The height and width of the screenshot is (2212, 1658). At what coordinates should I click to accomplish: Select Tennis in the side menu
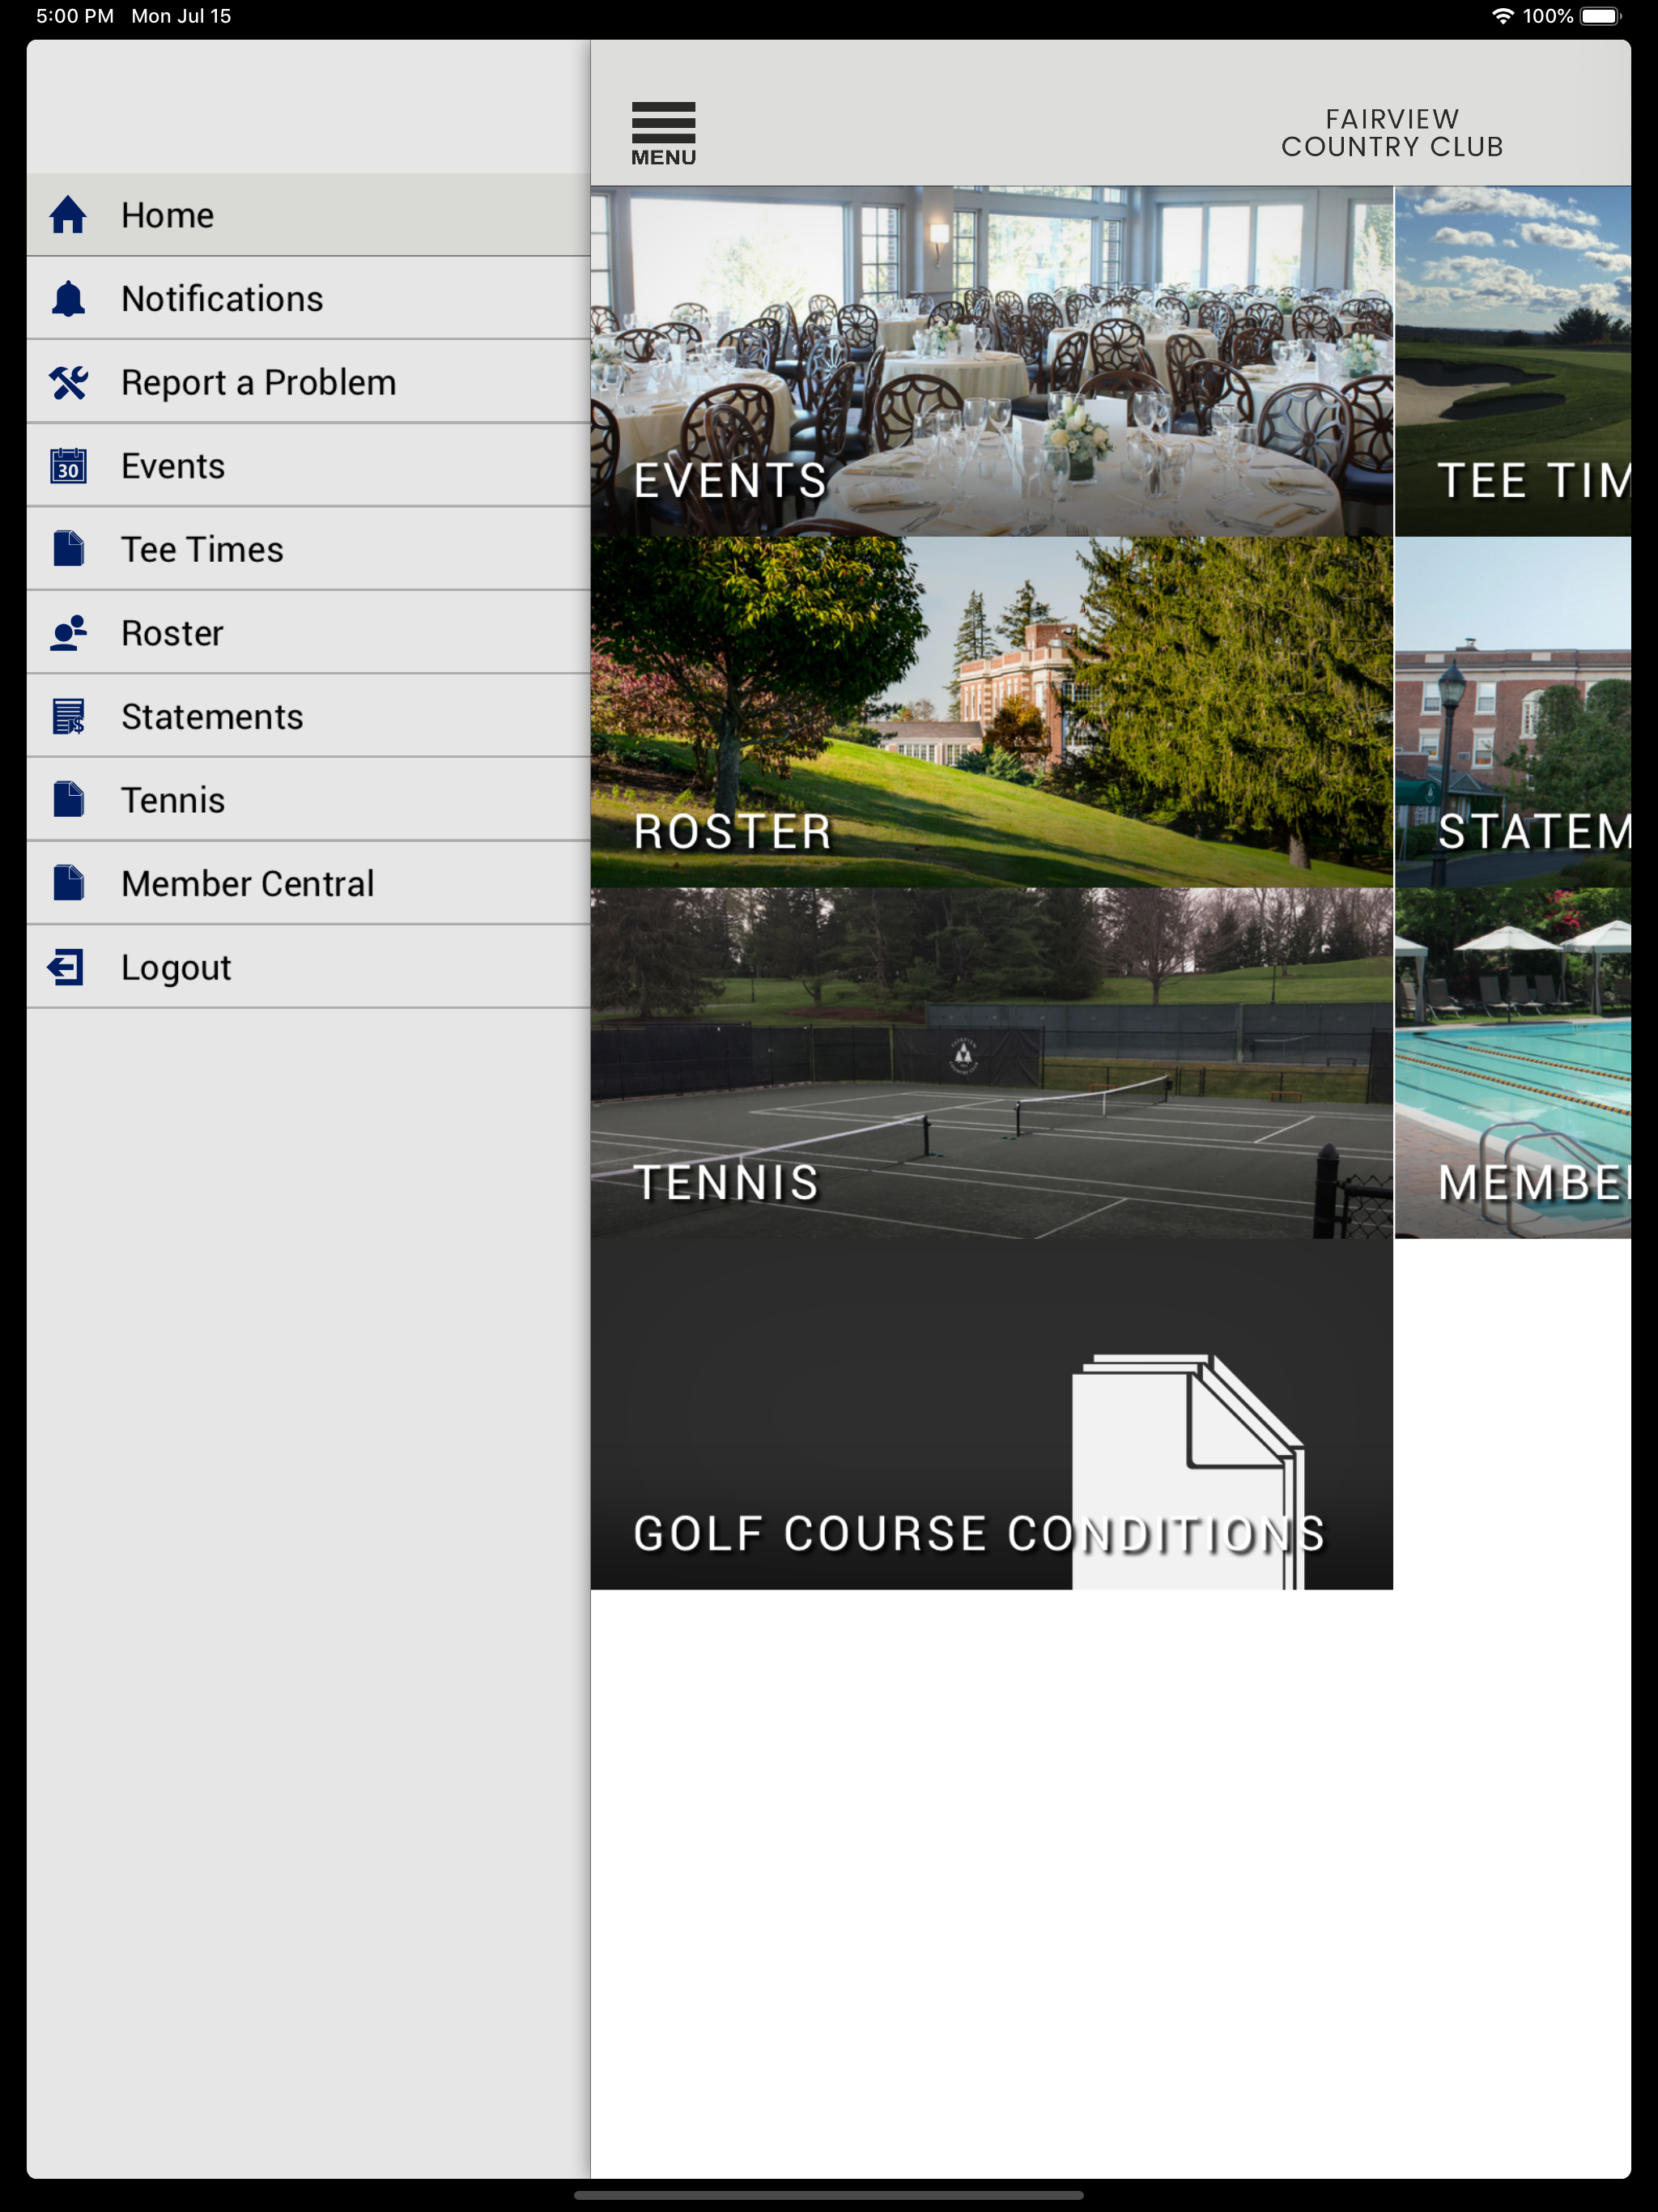pyautogui.click(x=308, y=800)
